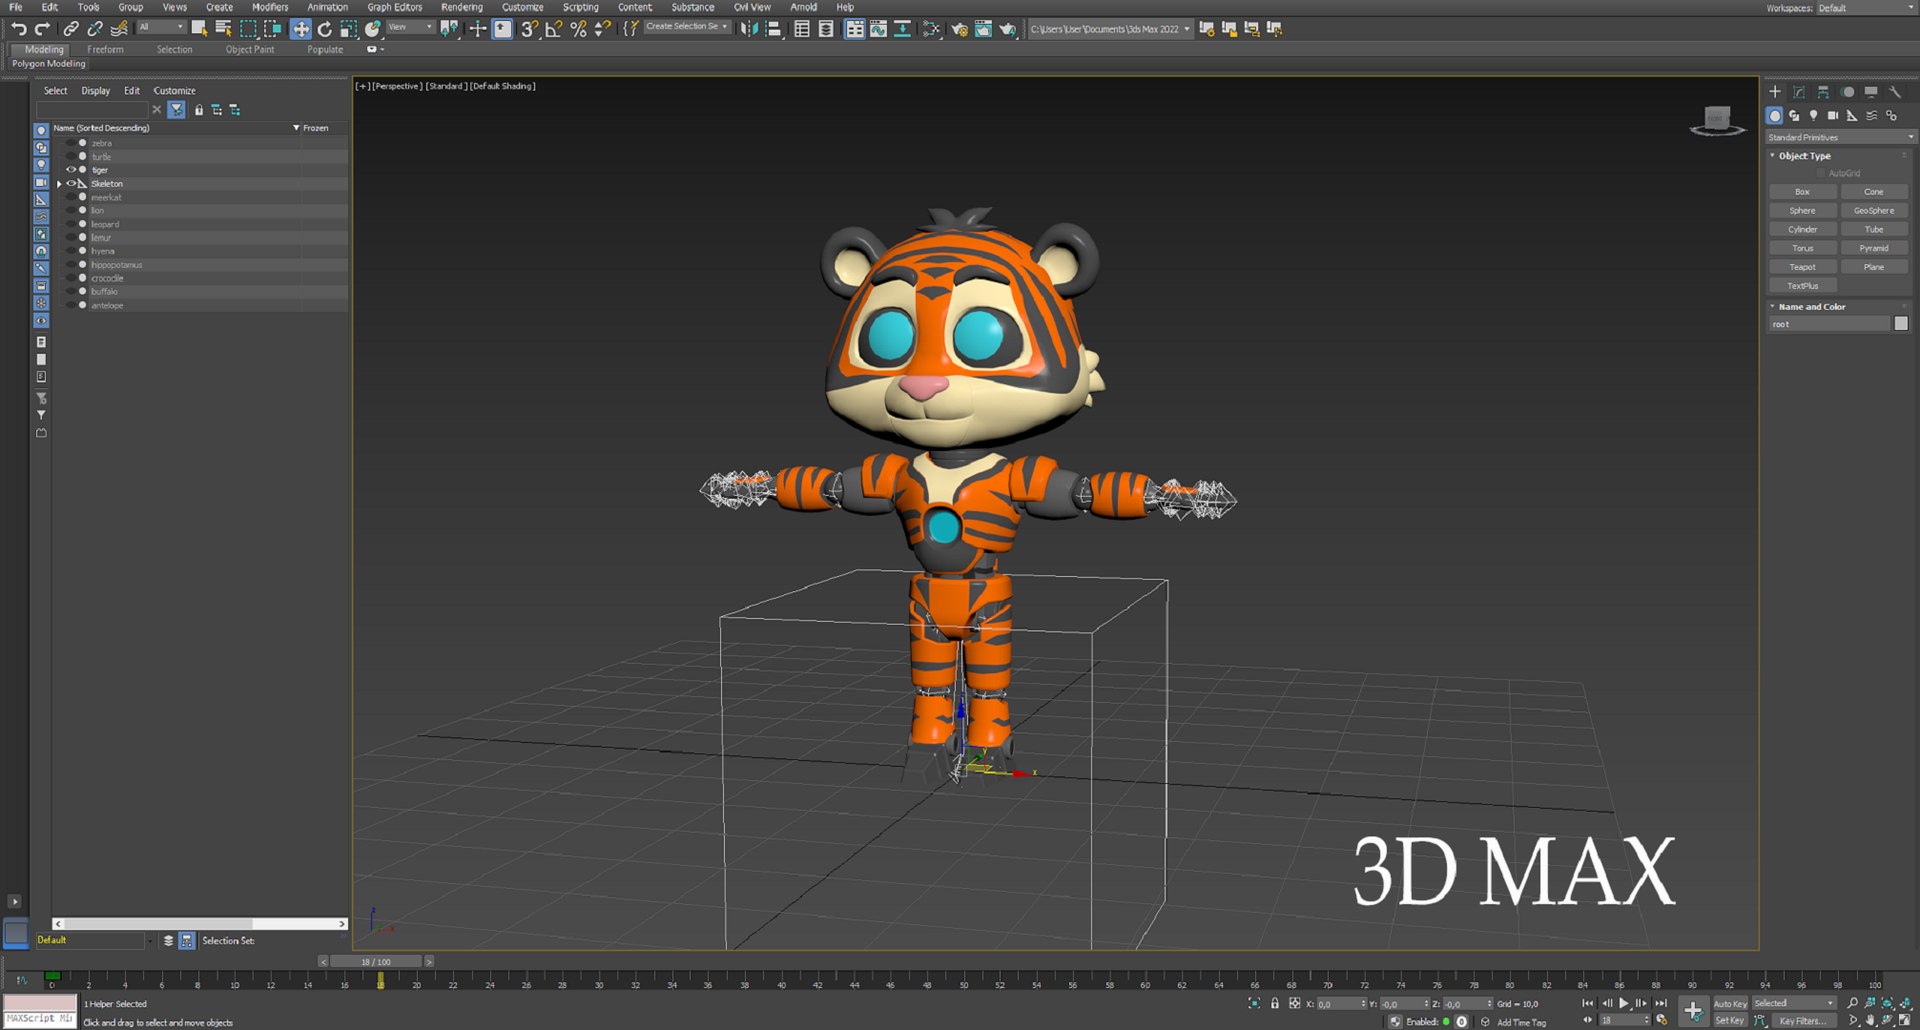
Task: Activate the Select and Rotate tool
Action: point(325,29)
